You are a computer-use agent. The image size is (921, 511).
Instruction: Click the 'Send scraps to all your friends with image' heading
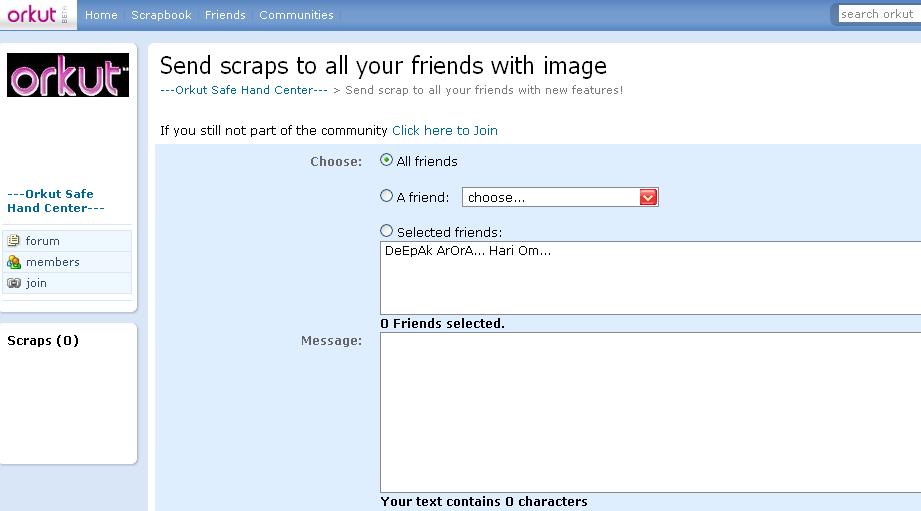(x=383, y=65)
